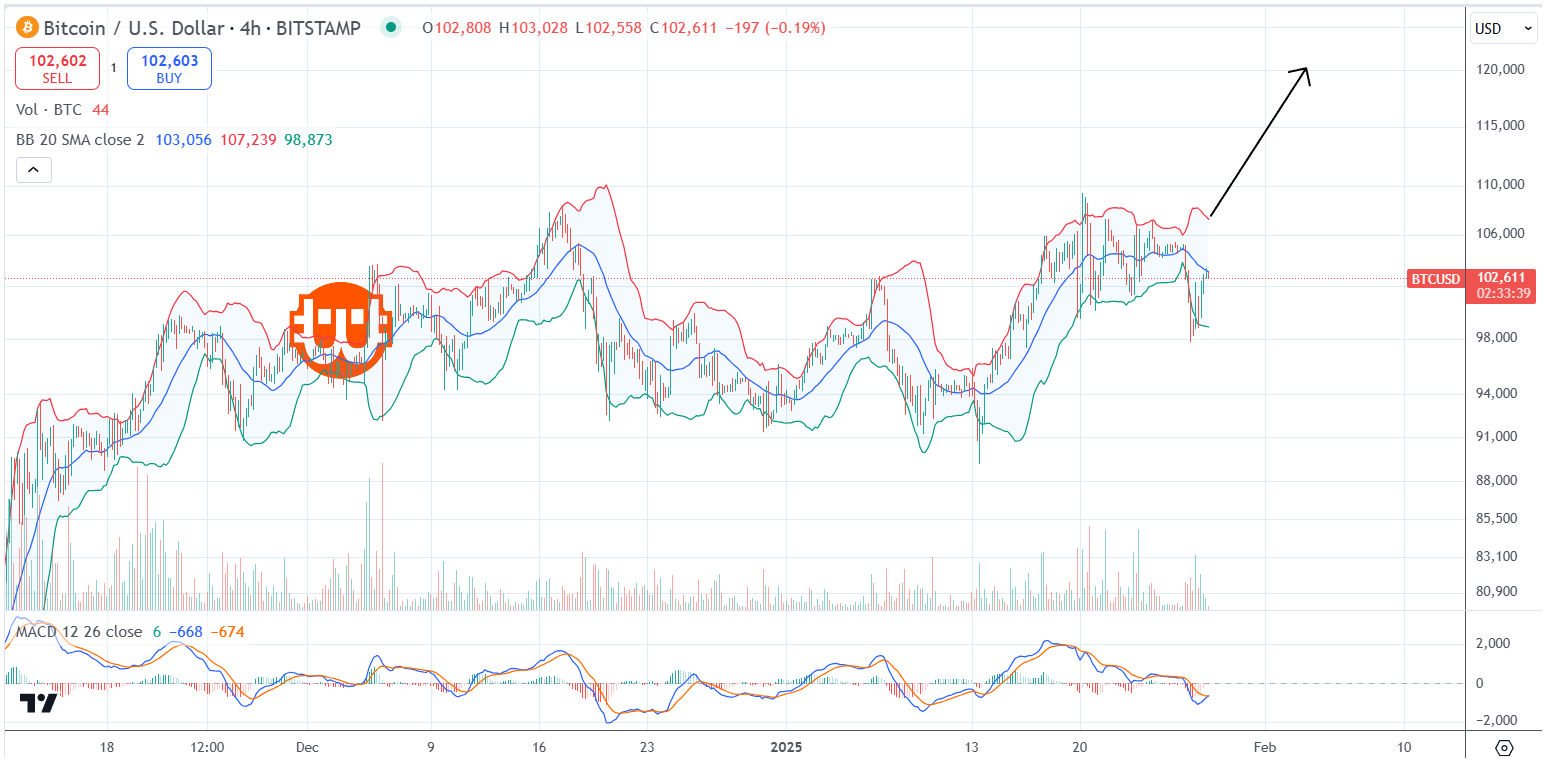
Task: Click the BTCUSD current price label
Action: (x=1434, y=279)
